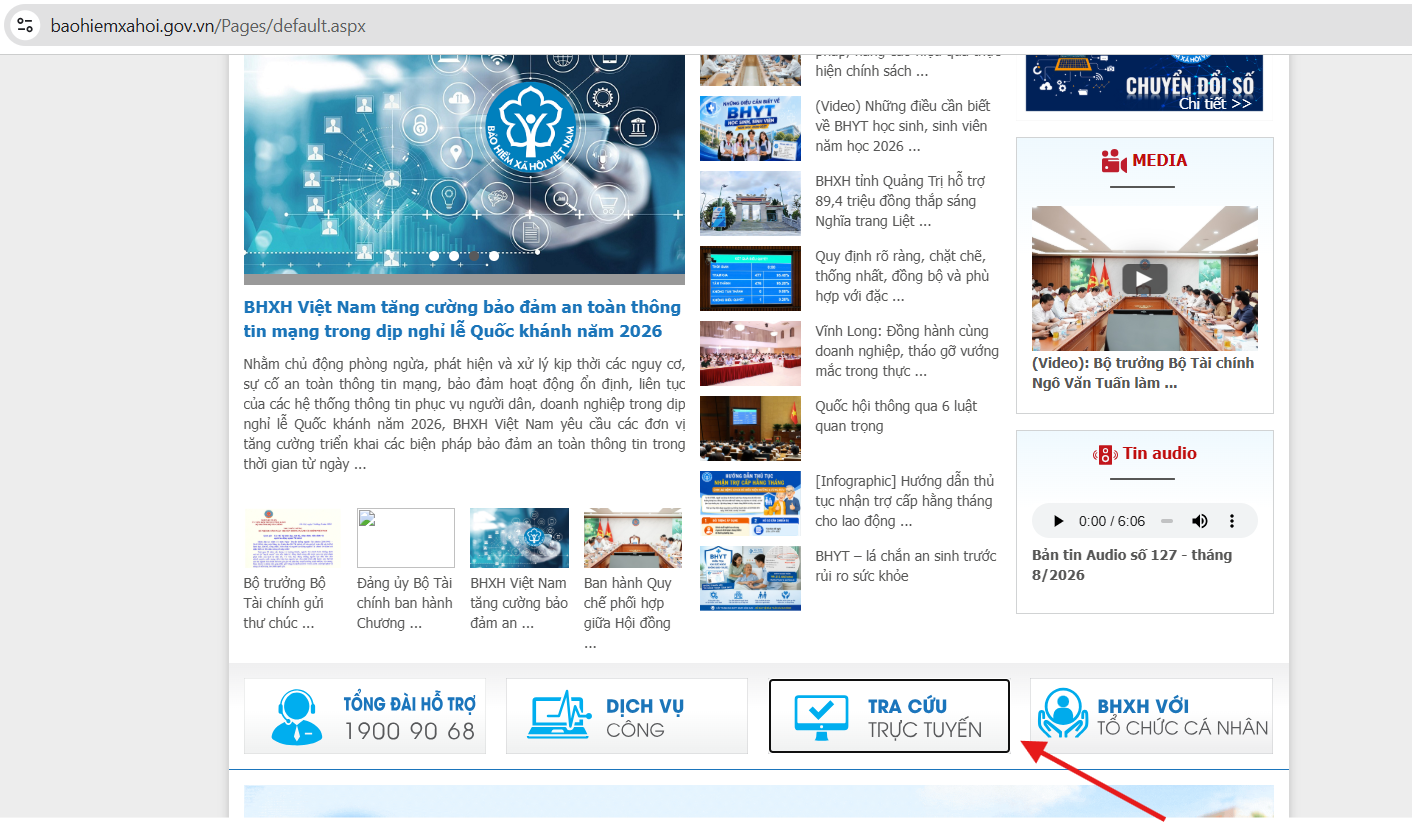Play the Bản tin Audio clip
This screenshot has height=823, width=1412.
coord(1058,521)
